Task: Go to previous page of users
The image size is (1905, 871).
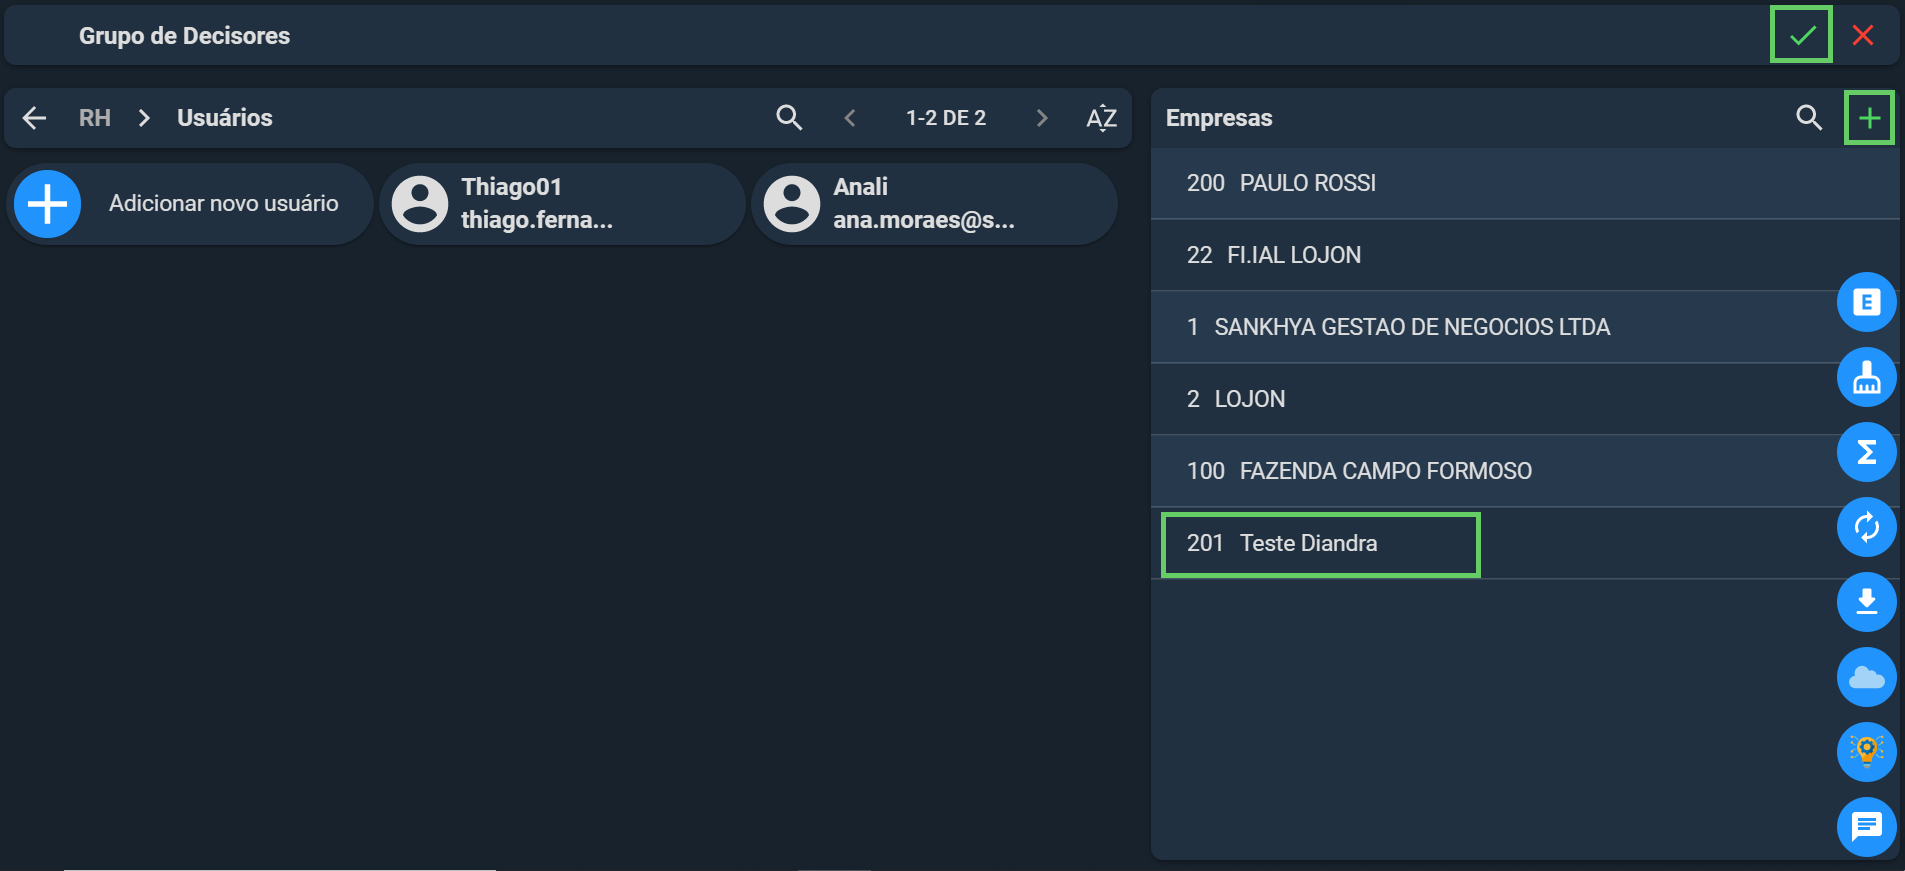Action: [x=850, y=118]
